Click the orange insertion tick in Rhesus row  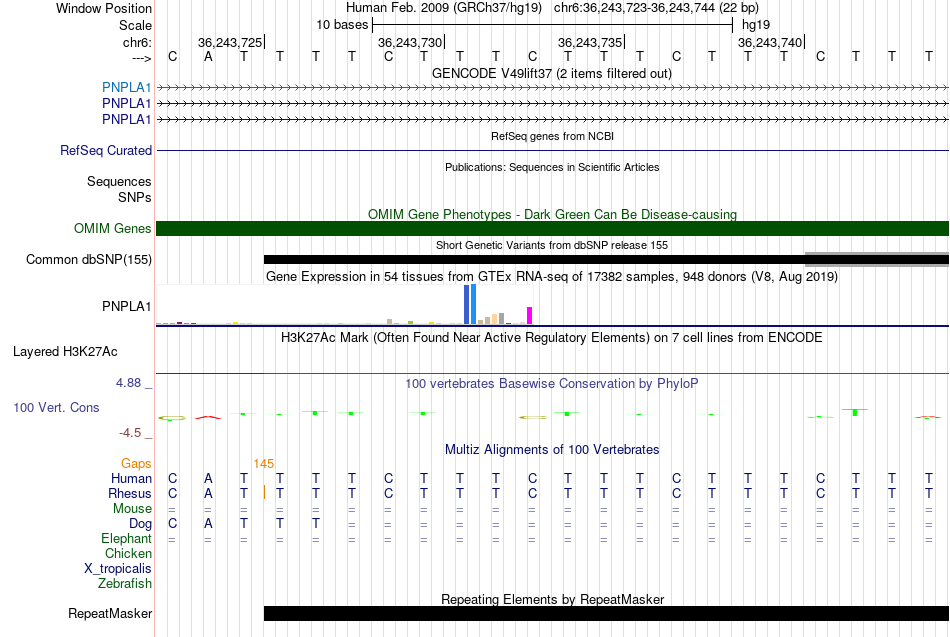point(264,492)
